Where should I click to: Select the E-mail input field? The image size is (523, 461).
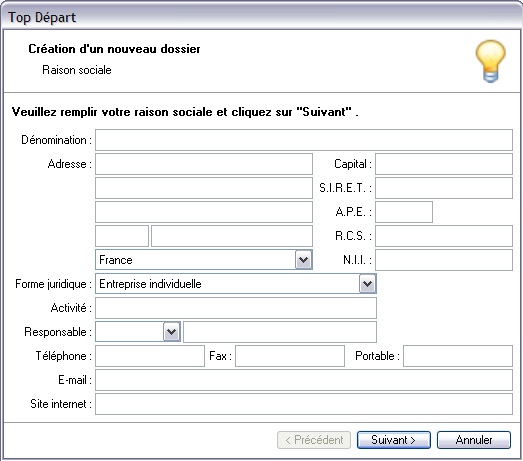[304, 380]
